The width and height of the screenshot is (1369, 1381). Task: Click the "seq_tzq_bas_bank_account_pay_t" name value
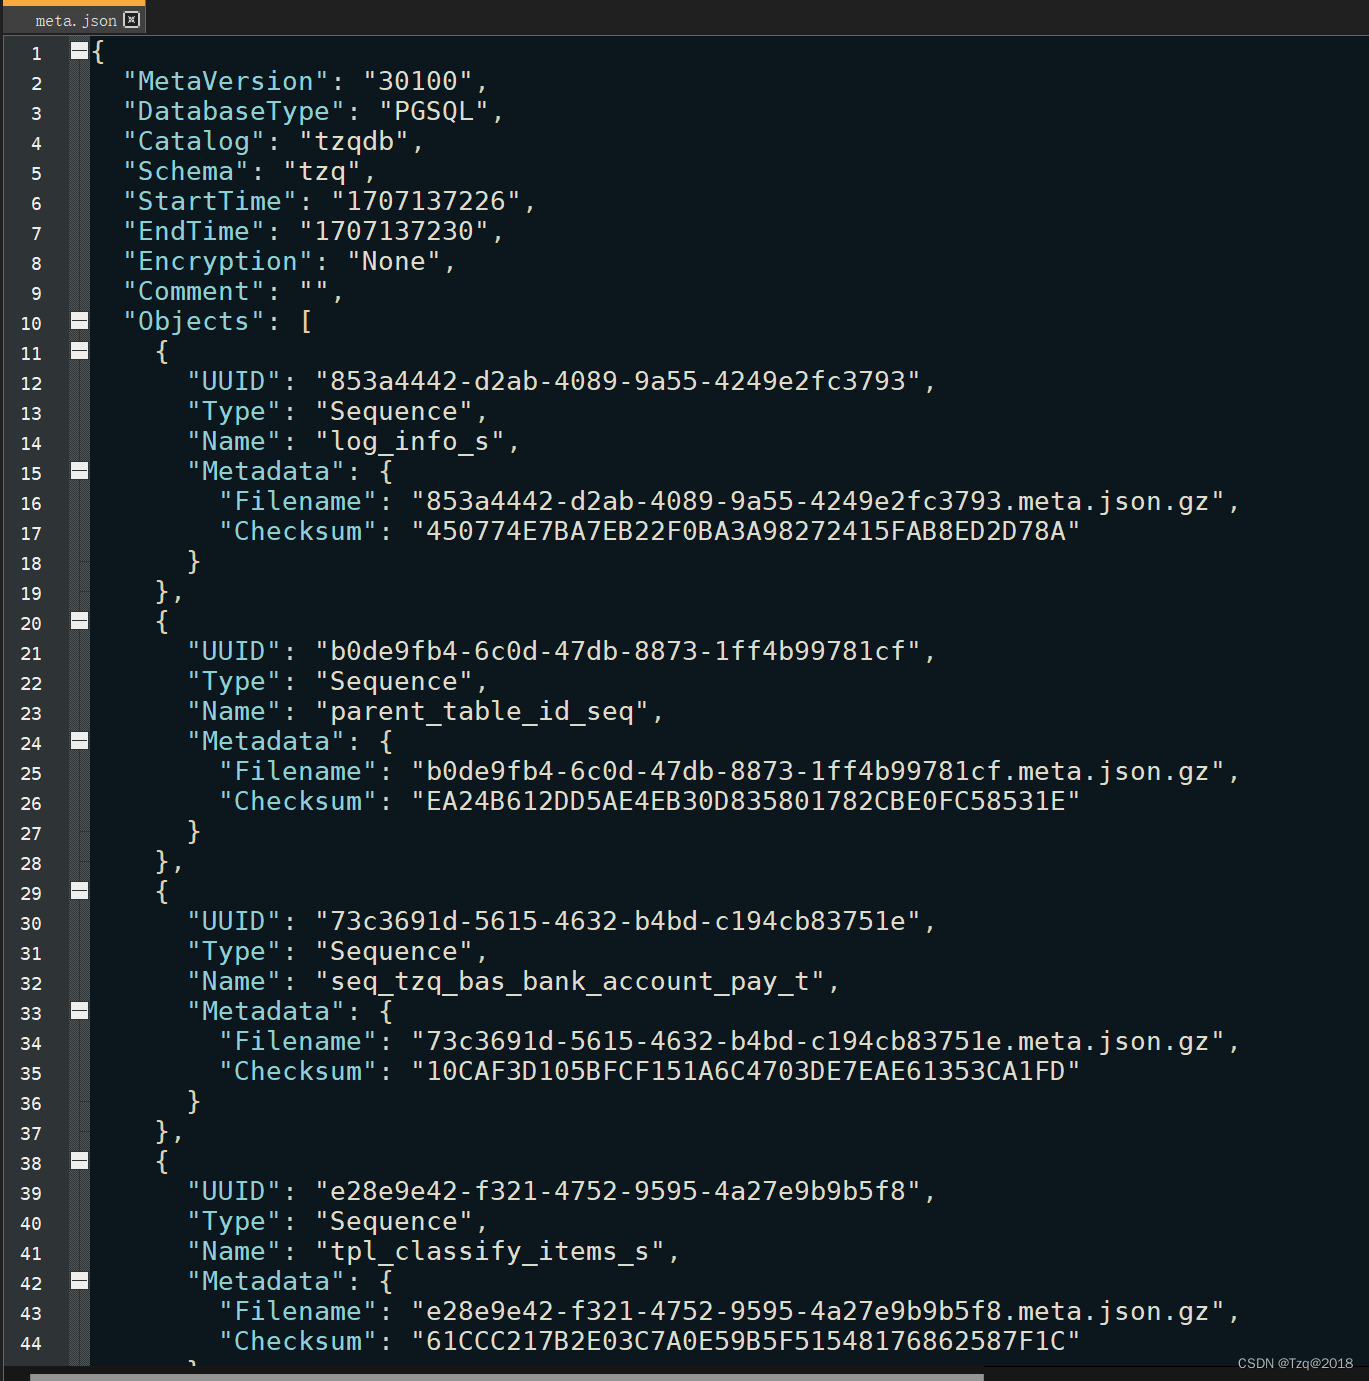[x=570, y=981]
